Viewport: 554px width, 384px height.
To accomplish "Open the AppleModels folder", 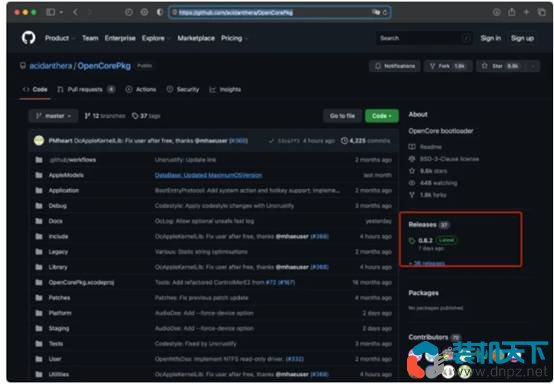I will pos(66,175).
